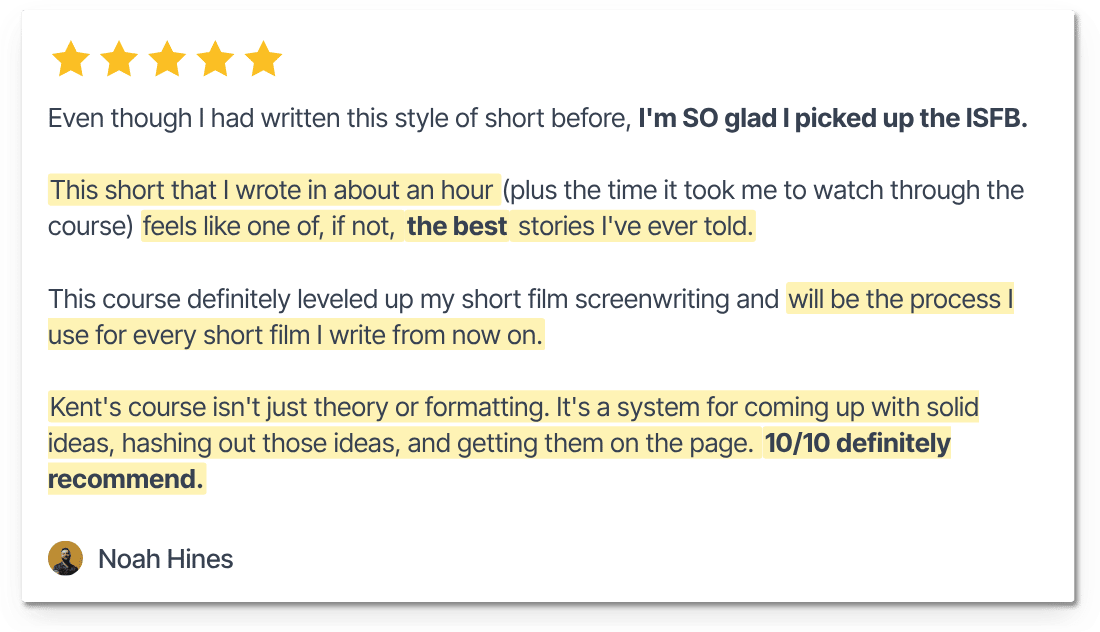Viewport: 1100px width, 632px height.
Task: Select the third star in the rating
Action: 167,60
